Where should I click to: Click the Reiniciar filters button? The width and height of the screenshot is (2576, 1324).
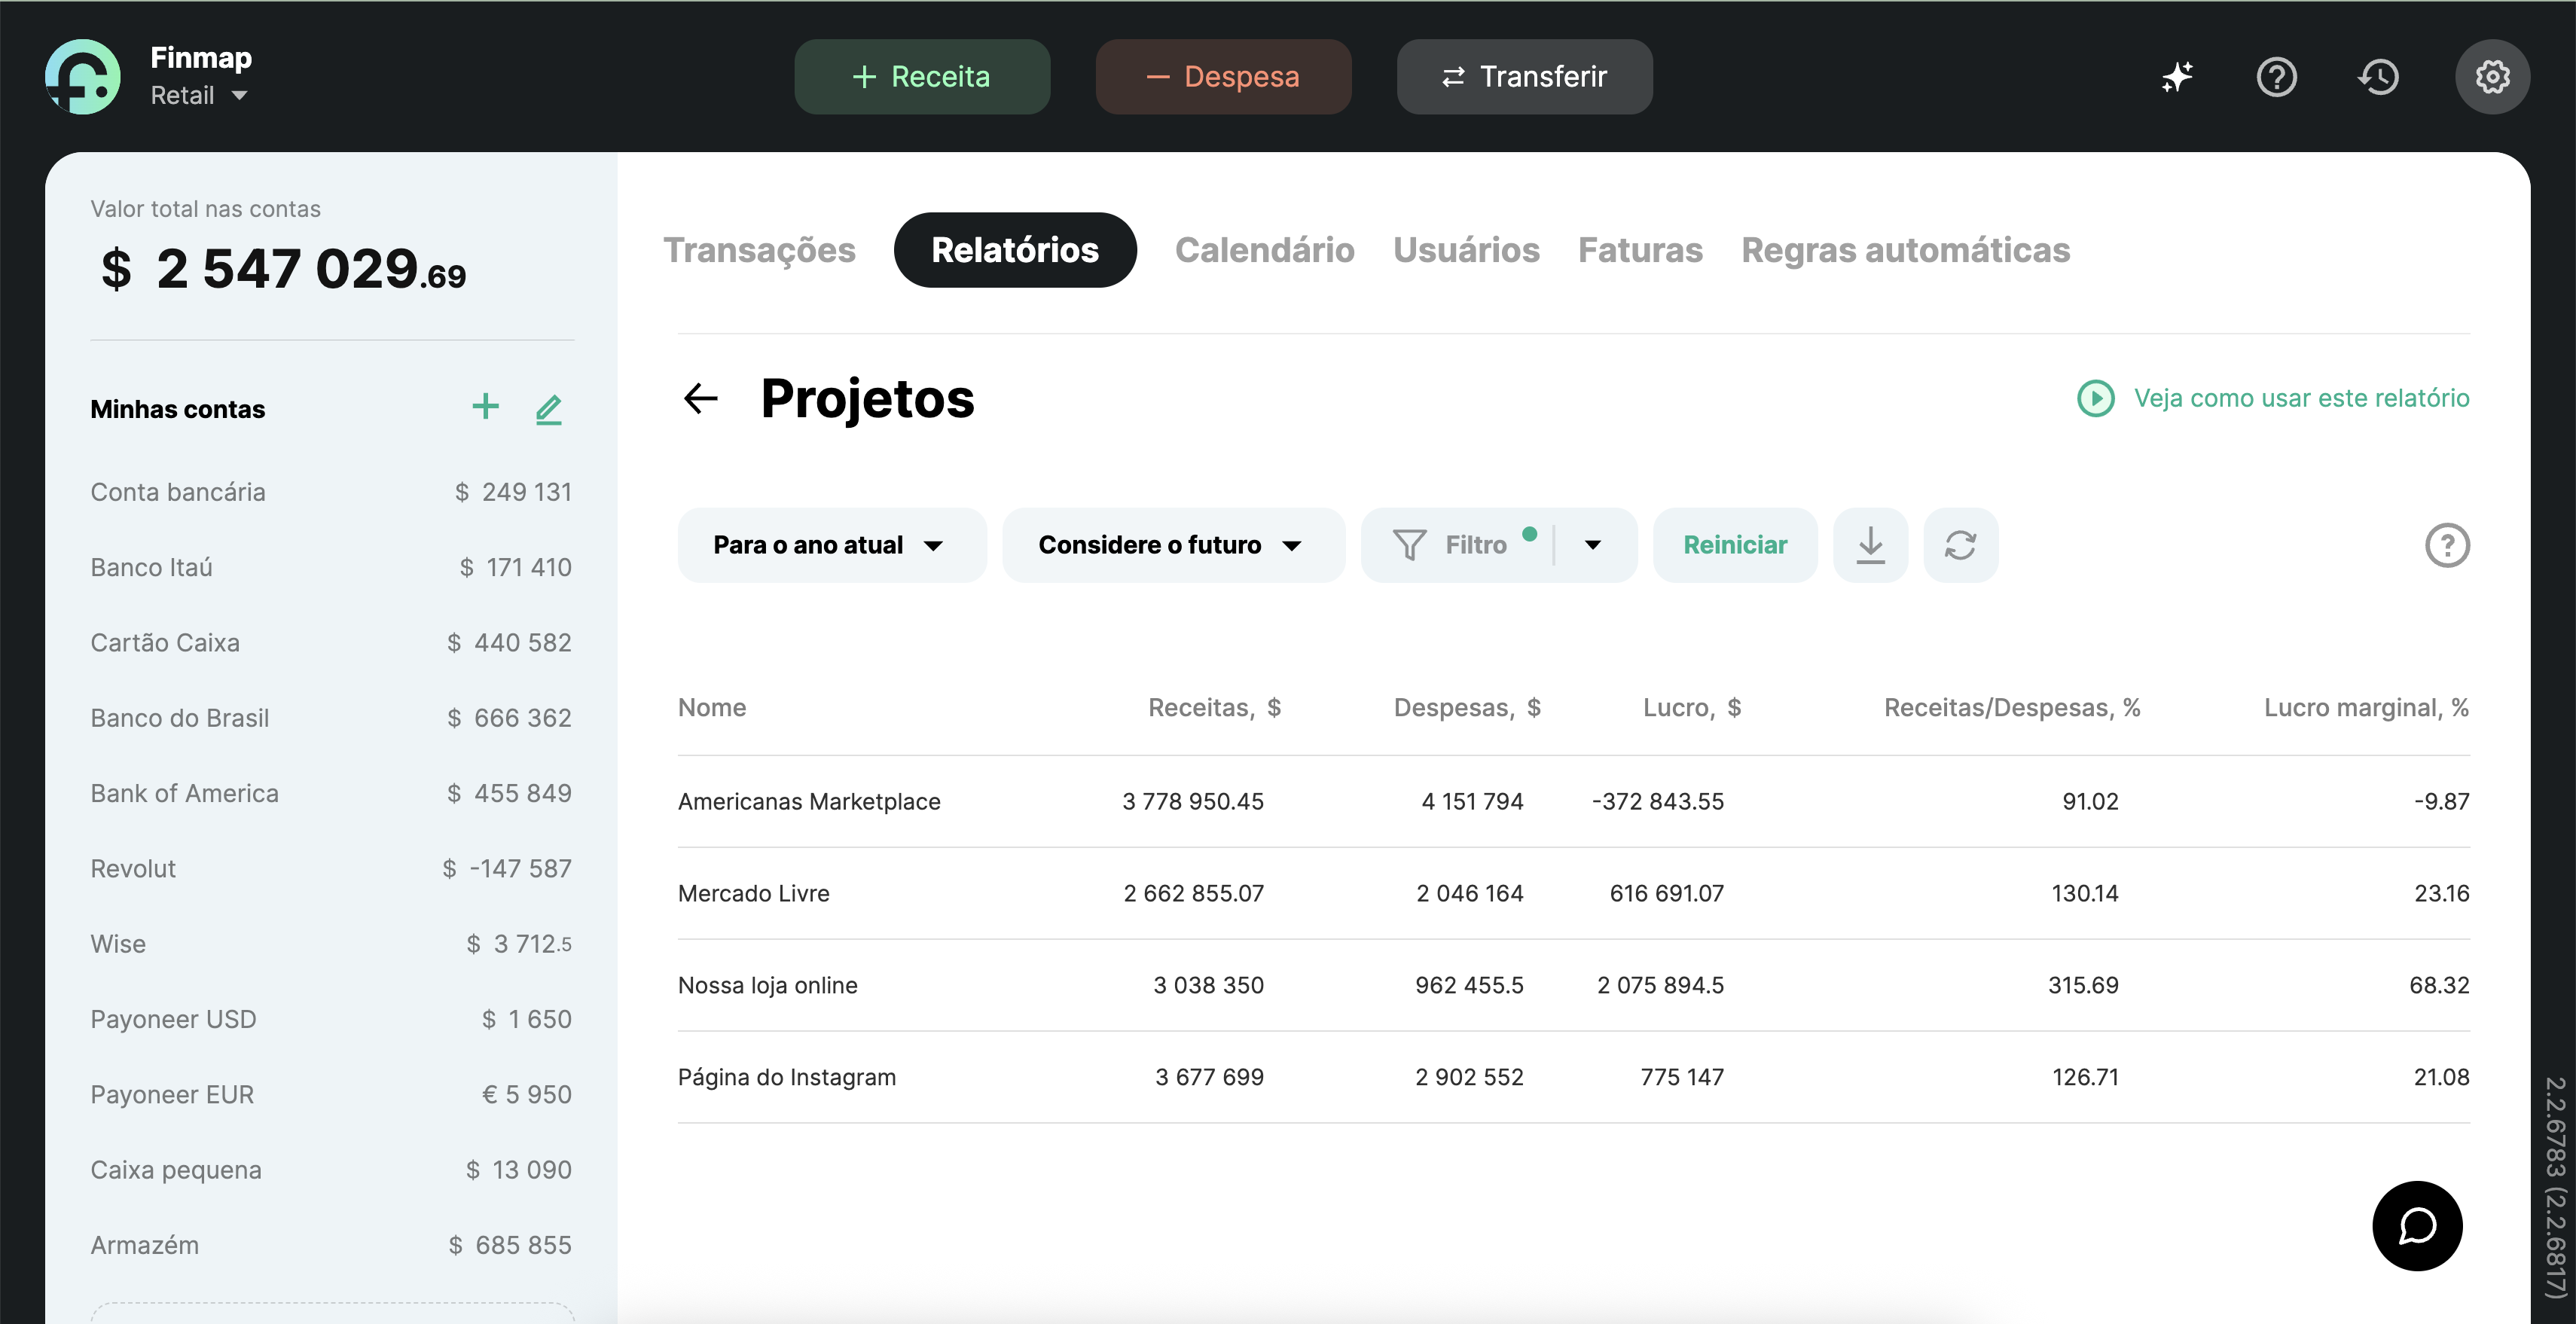coord(1735,545)
